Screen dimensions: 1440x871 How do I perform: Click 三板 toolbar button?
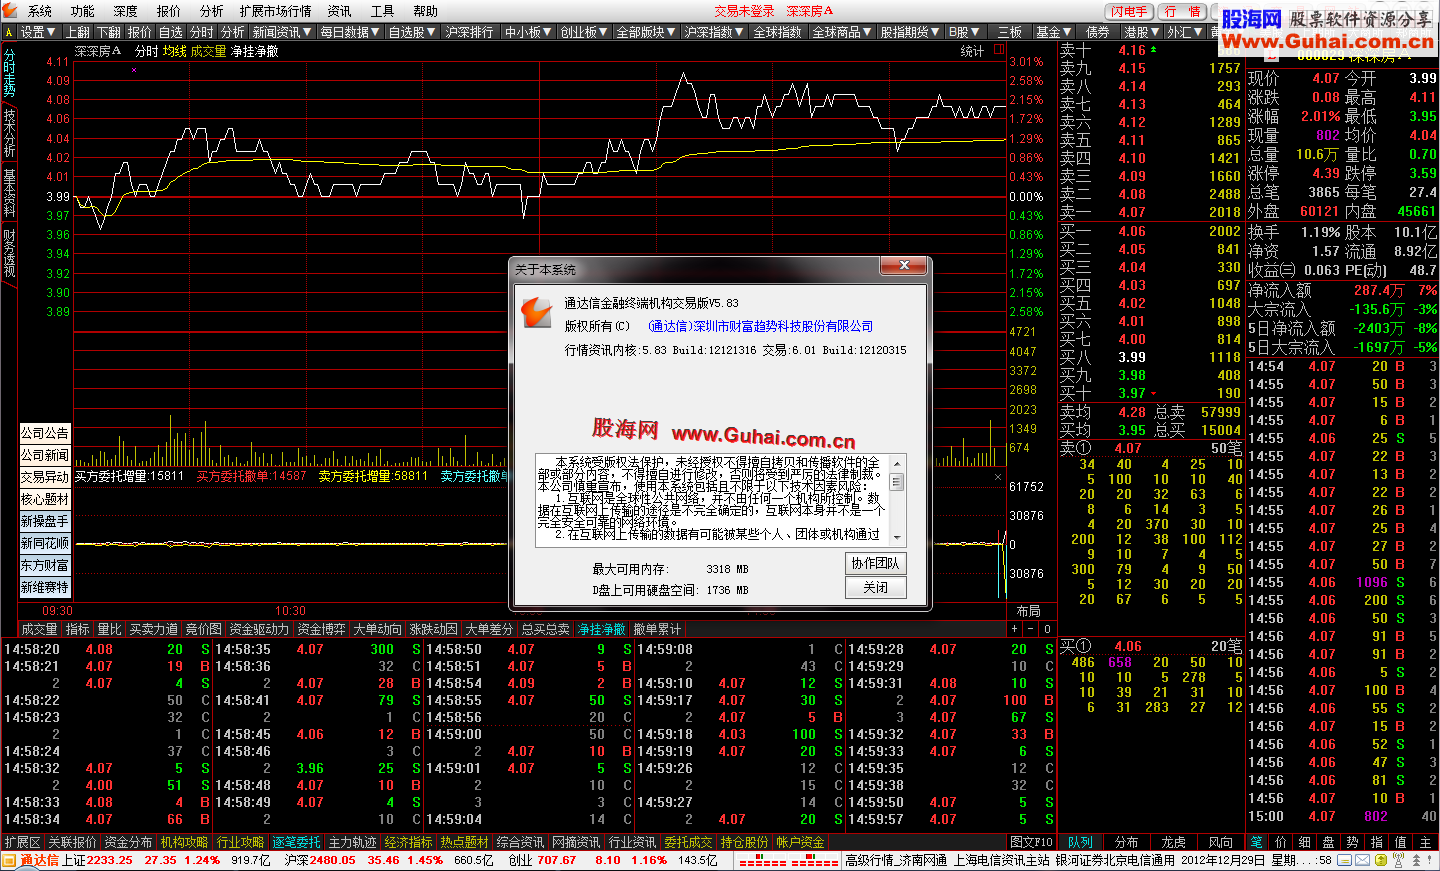click(x=1010, y=32)
